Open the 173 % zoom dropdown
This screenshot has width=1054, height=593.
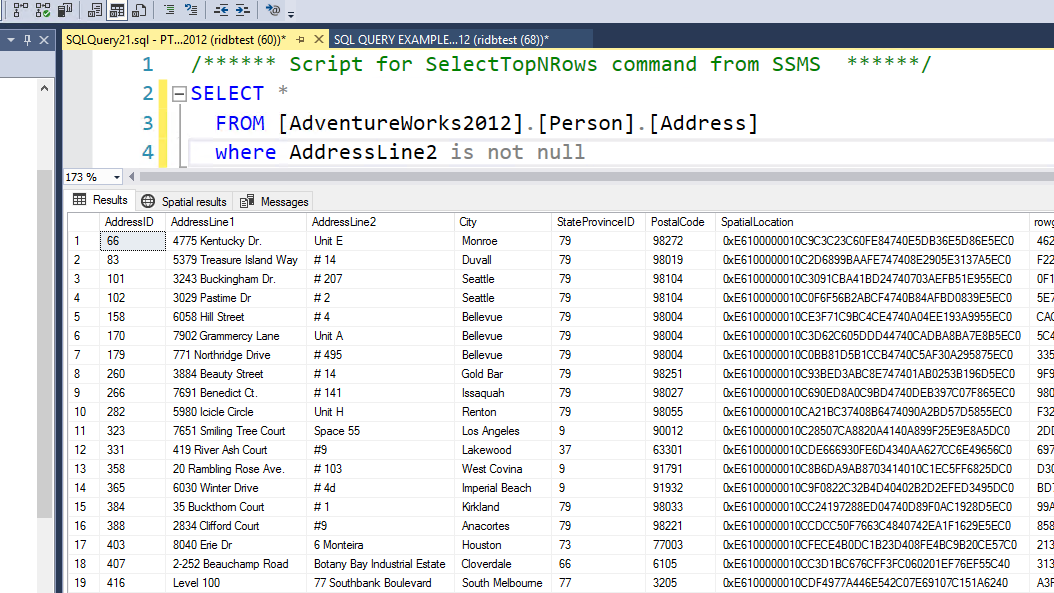pyautogui.click(x=116, y=177)
